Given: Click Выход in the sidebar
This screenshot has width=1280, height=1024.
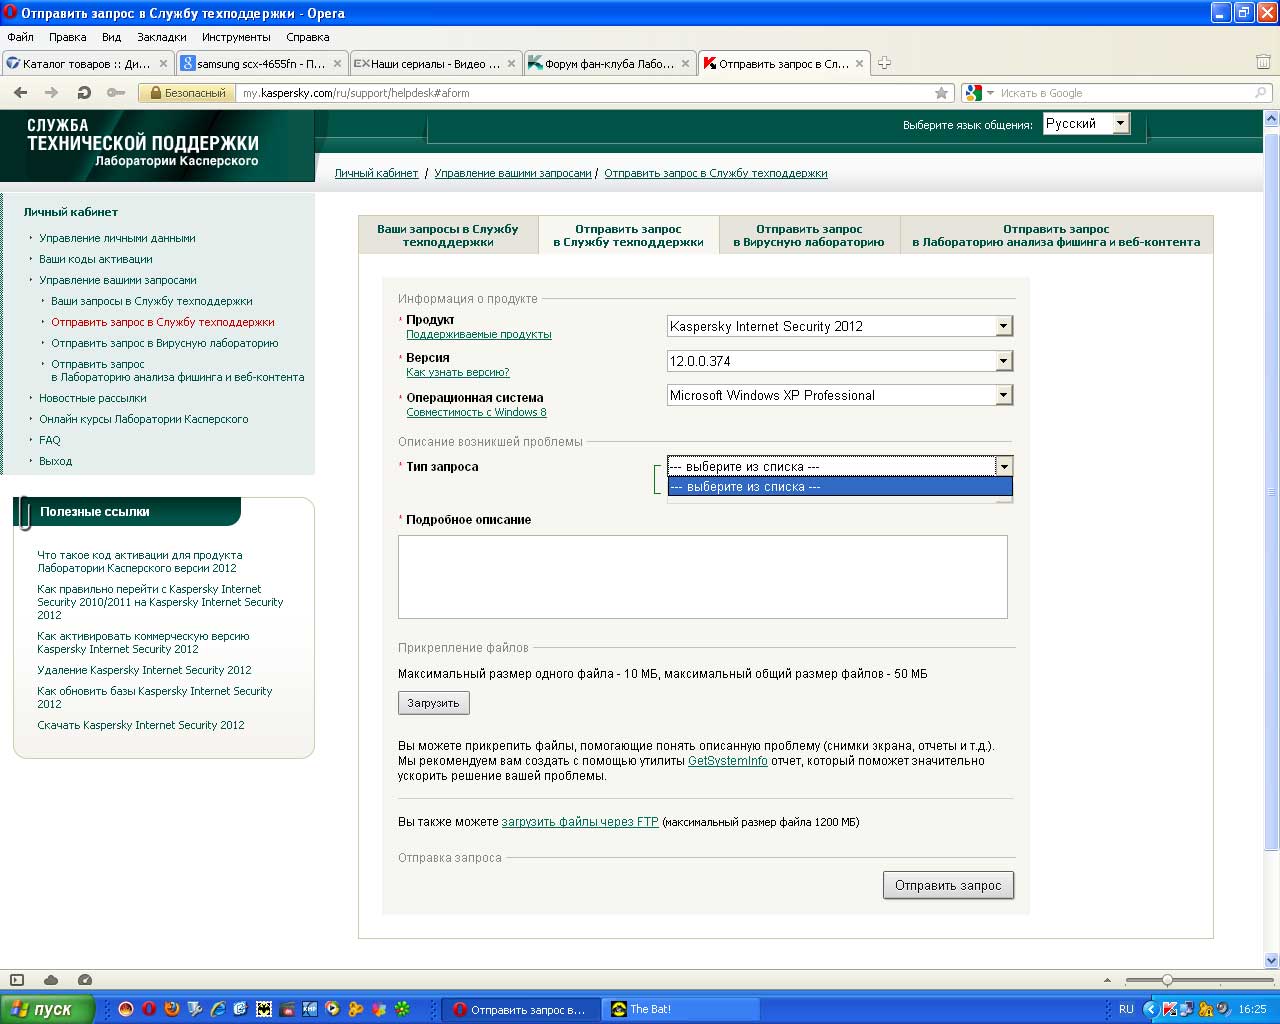Looking at the screenshot, I should click(56, 461).
